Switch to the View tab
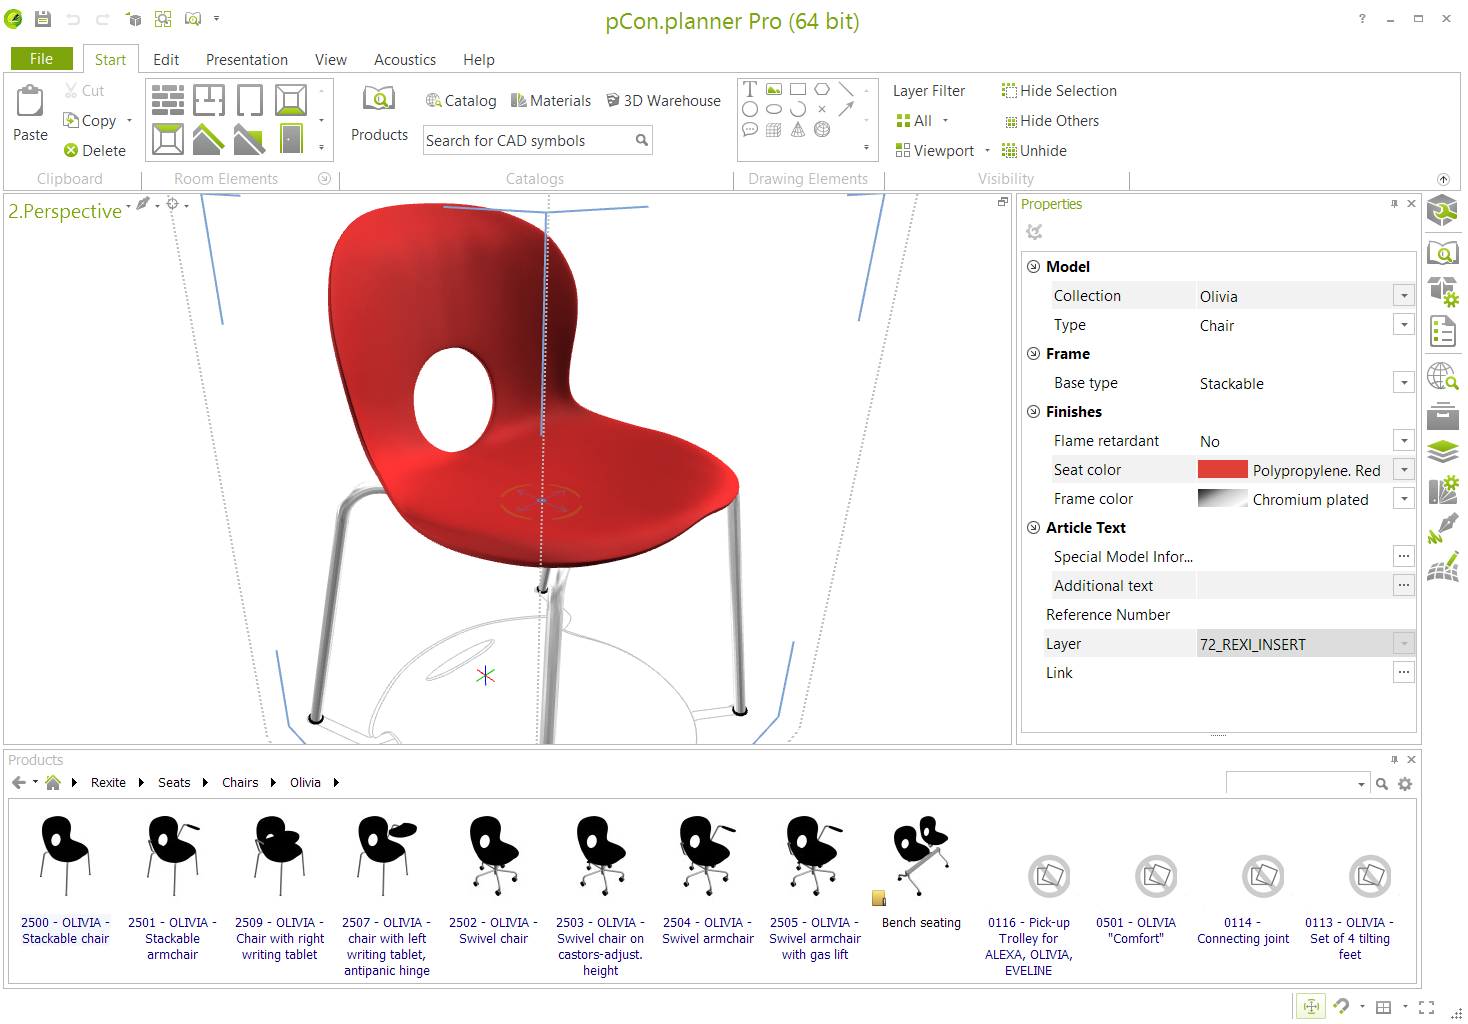Image resolution: width=1468 pixels, height=1024 pixels. click(x=331, y=60)
